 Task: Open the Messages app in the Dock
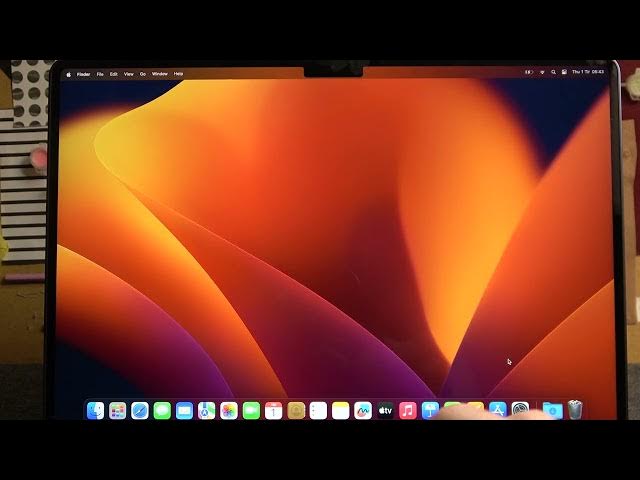coord(162,411)
